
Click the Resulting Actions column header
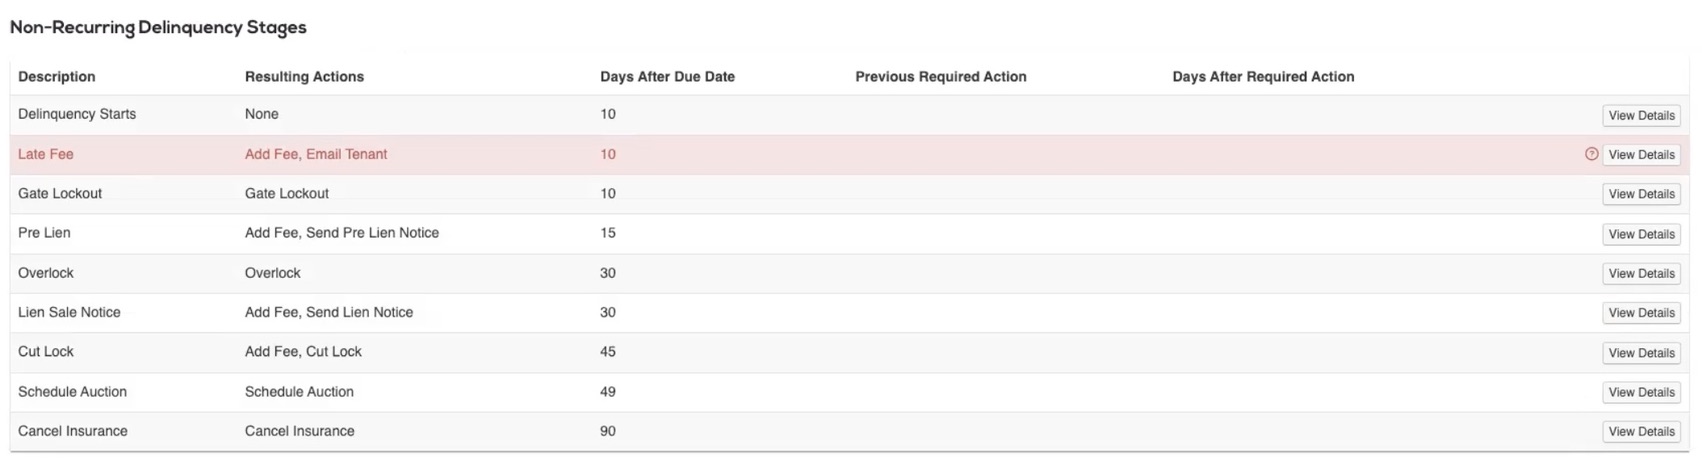(304, 77)
